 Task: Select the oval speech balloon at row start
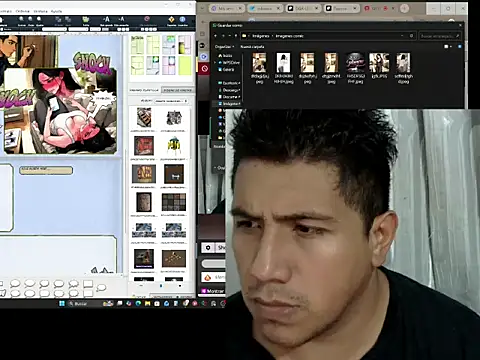pos(15,283)
